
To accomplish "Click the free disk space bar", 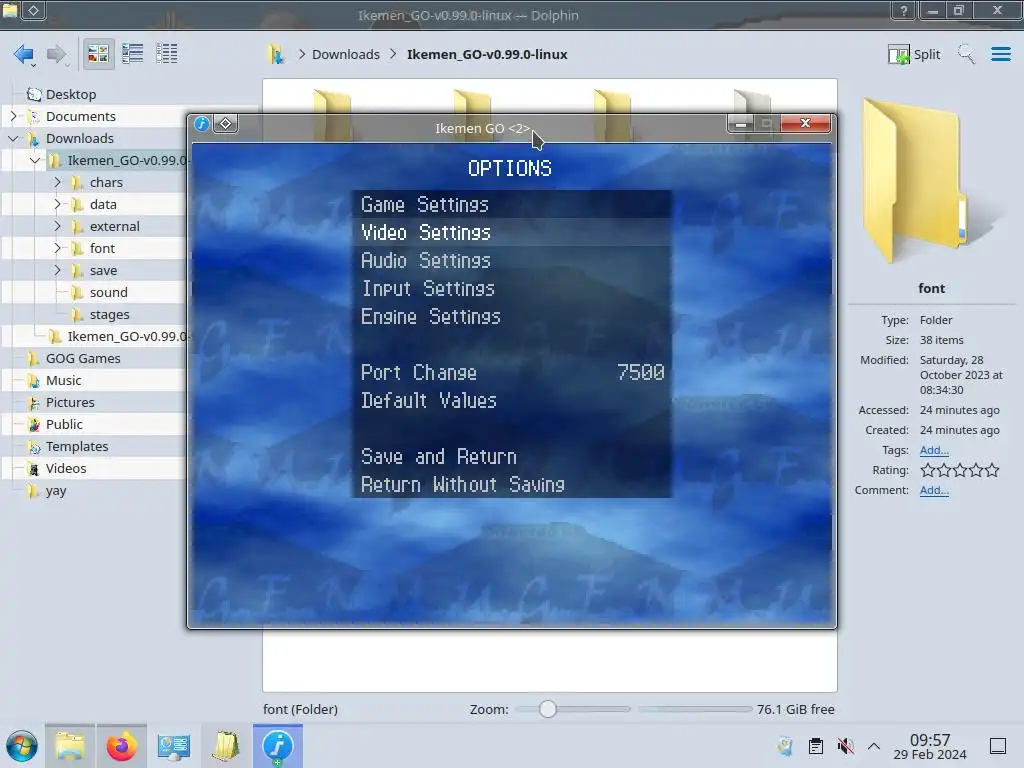I will pos(695,709).
